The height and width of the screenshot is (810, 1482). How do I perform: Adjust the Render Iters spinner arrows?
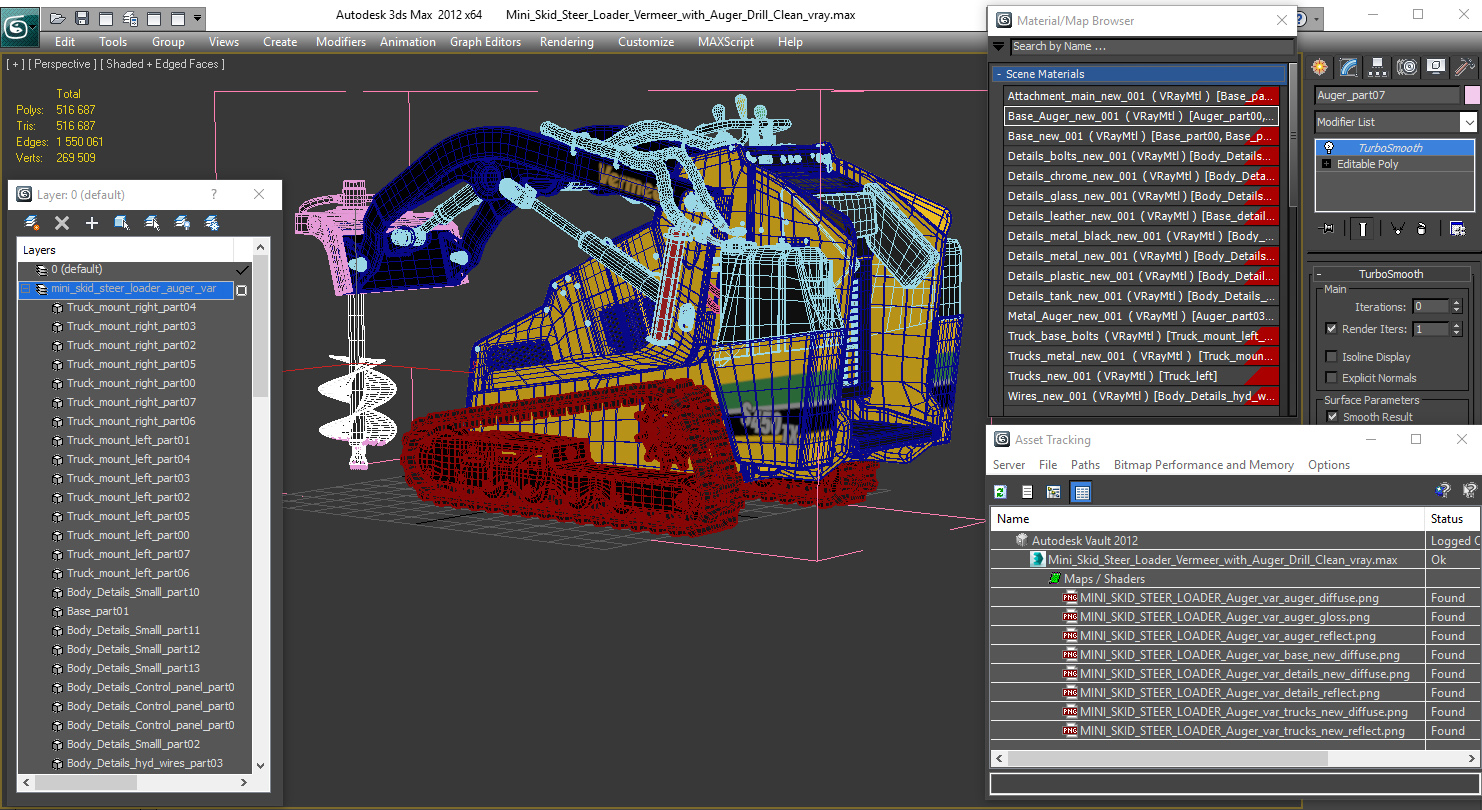1457,329
